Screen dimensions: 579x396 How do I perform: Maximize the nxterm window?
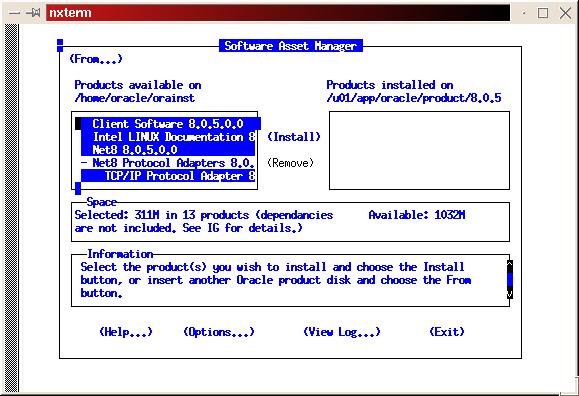tap(543, 13)
